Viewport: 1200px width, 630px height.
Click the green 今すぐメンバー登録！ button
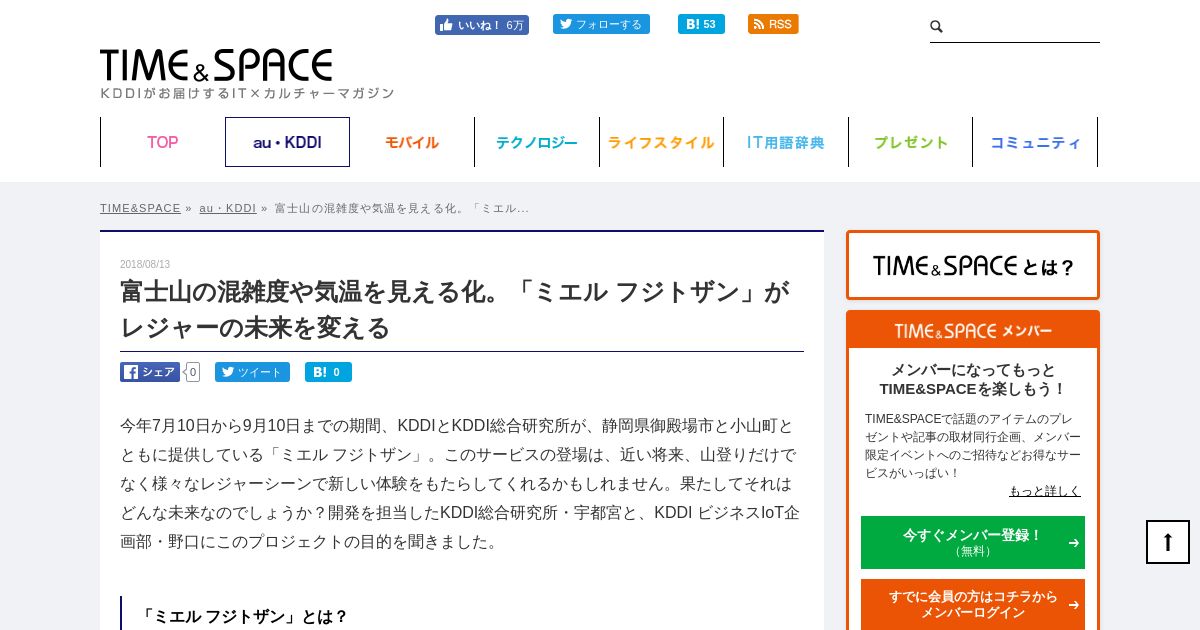[973, 542]
